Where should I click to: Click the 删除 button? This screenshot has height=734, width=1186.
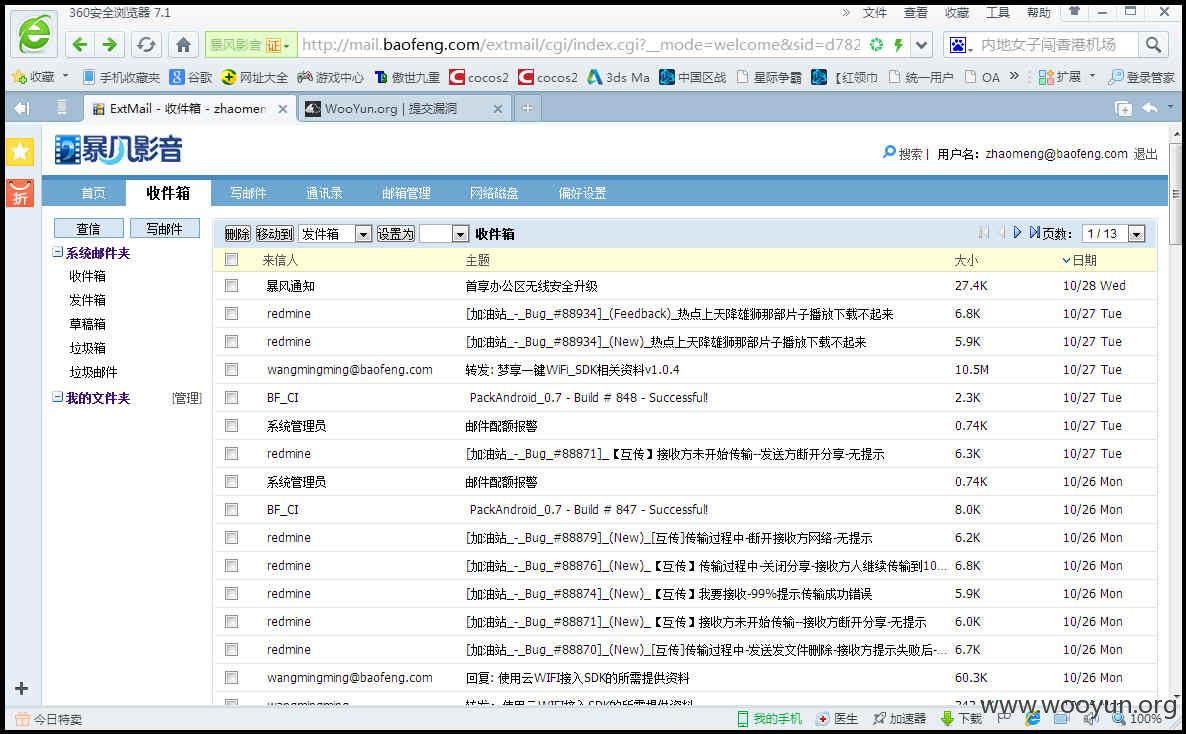(237, 234)
